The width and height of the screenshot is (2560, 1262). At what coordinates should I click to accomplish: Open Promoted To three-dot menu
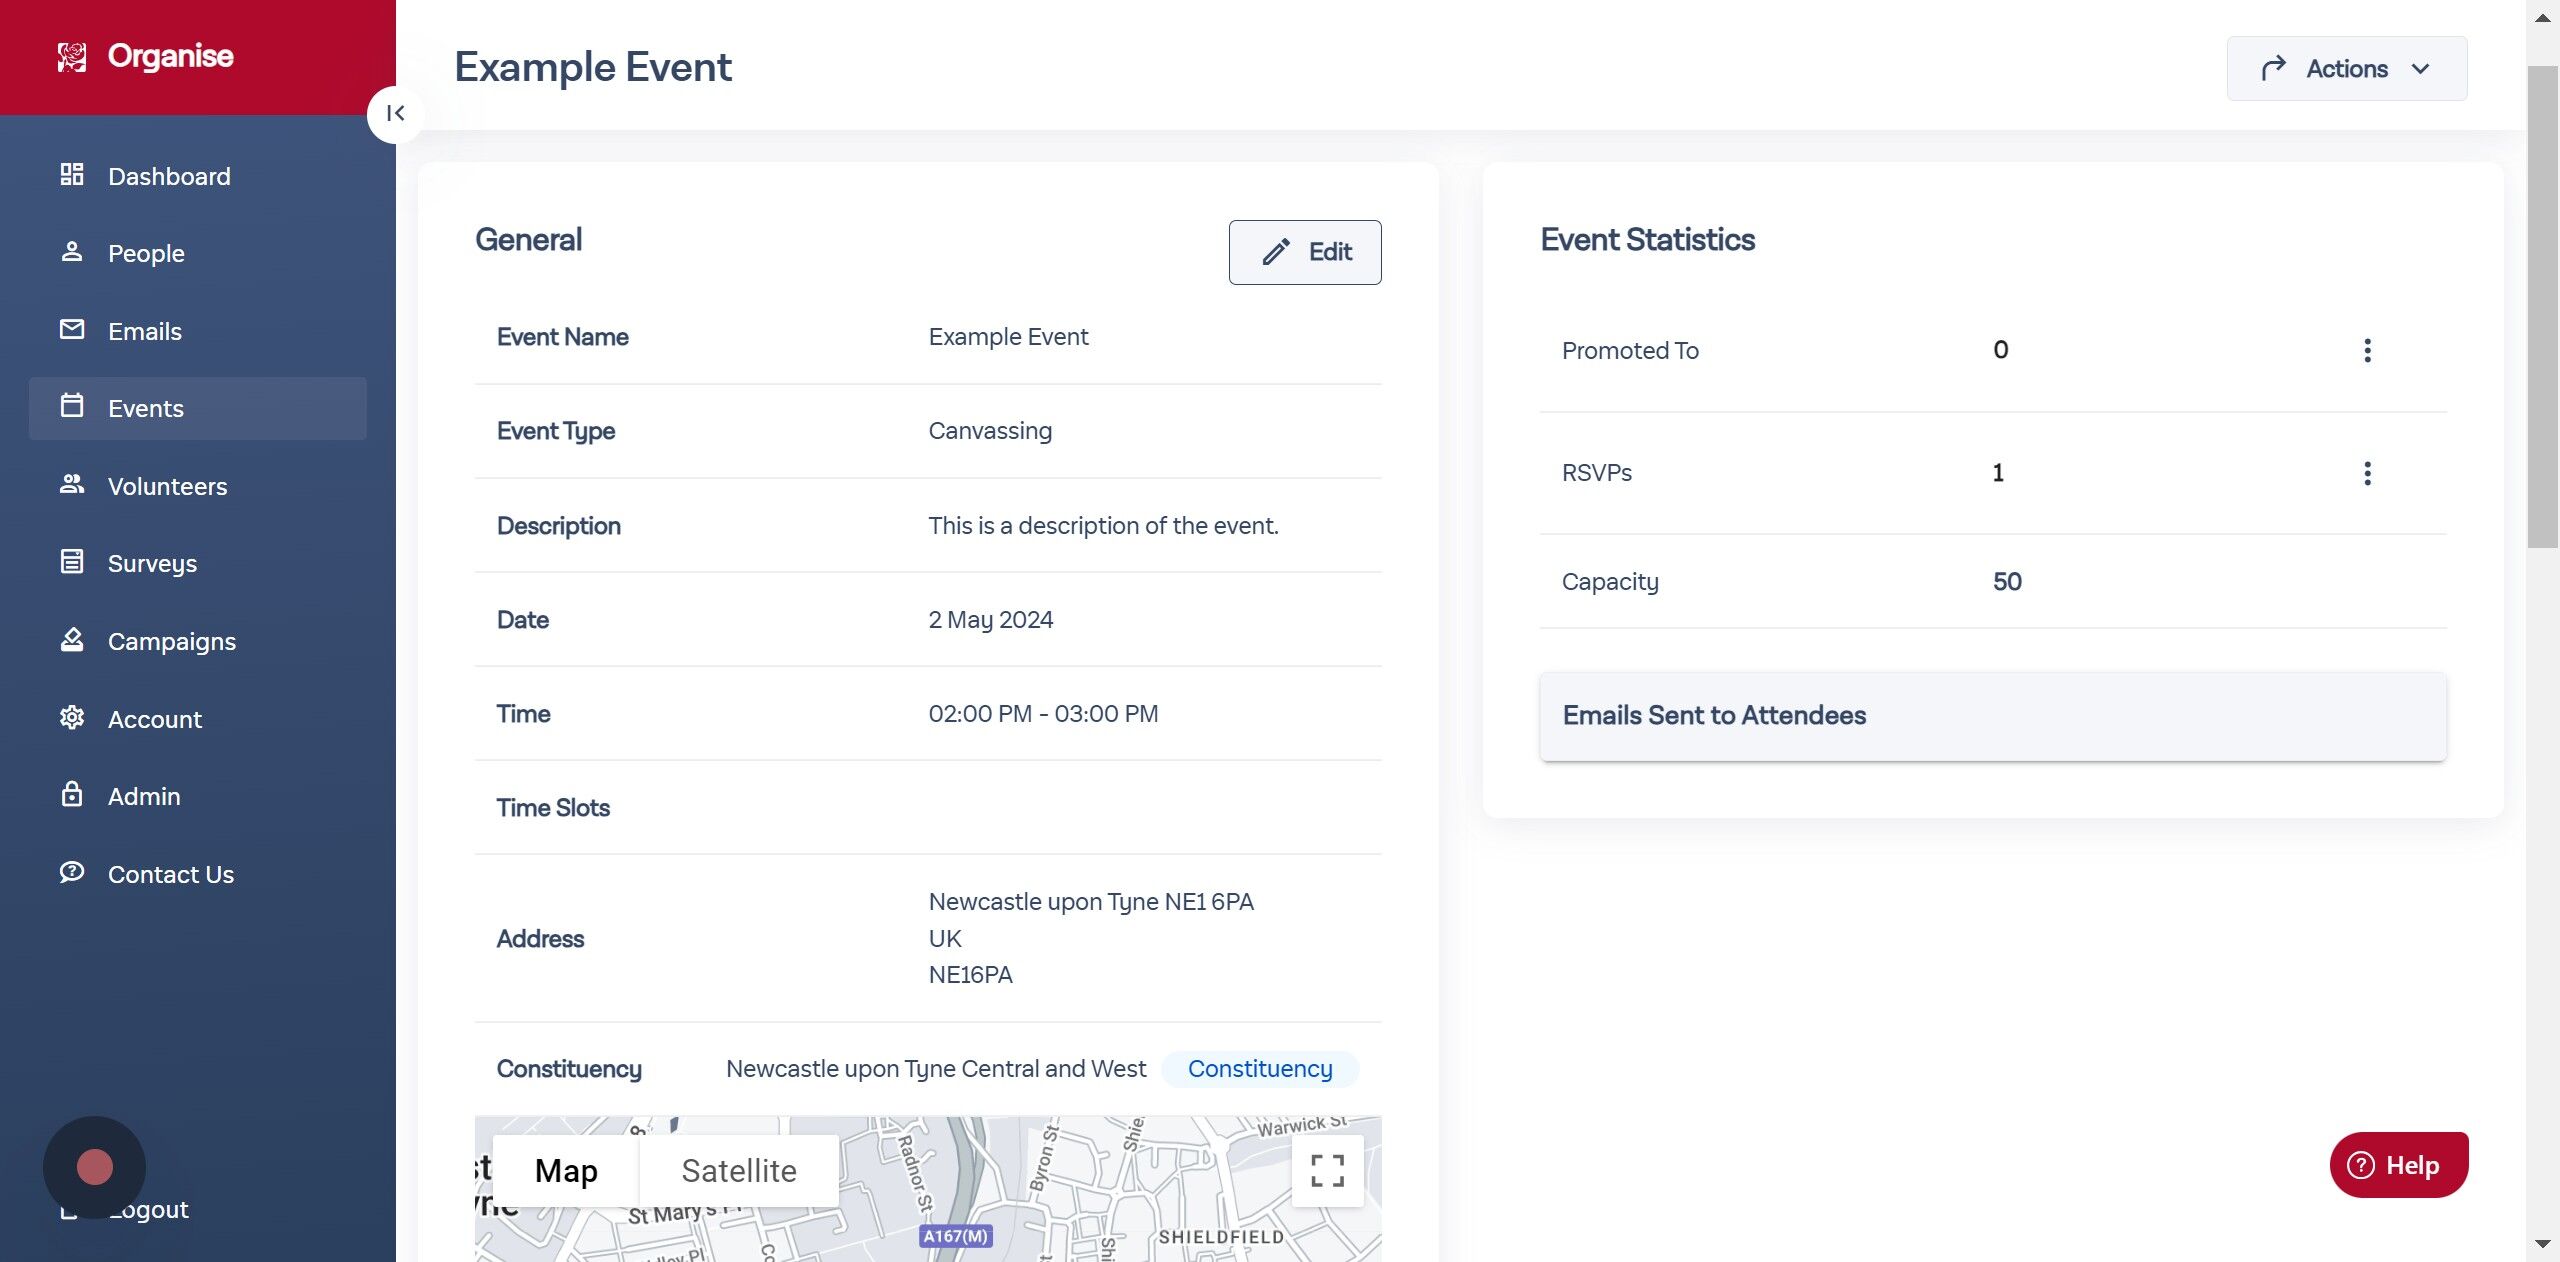tap(2367, 350)
